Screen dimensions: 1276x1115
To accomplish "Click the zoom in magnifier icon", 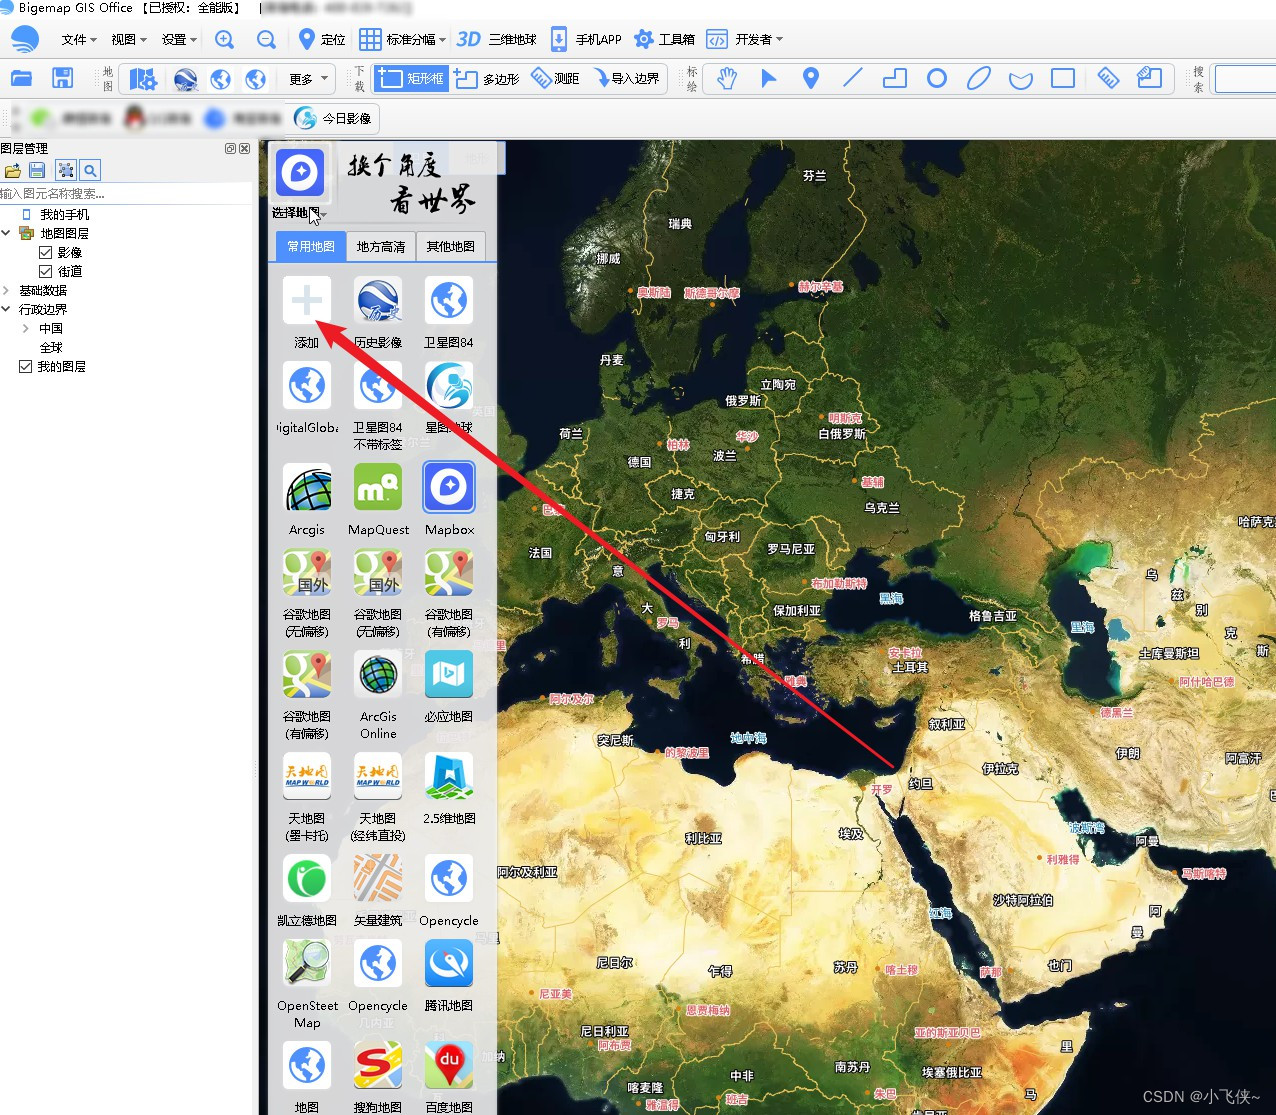I will (x=225, y=39).
